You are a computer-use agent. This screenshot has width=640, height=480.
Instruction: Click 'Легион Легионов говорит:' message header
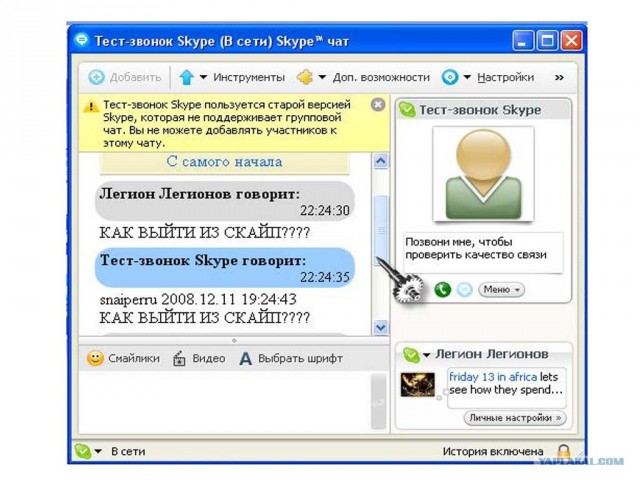pos(200,194)
